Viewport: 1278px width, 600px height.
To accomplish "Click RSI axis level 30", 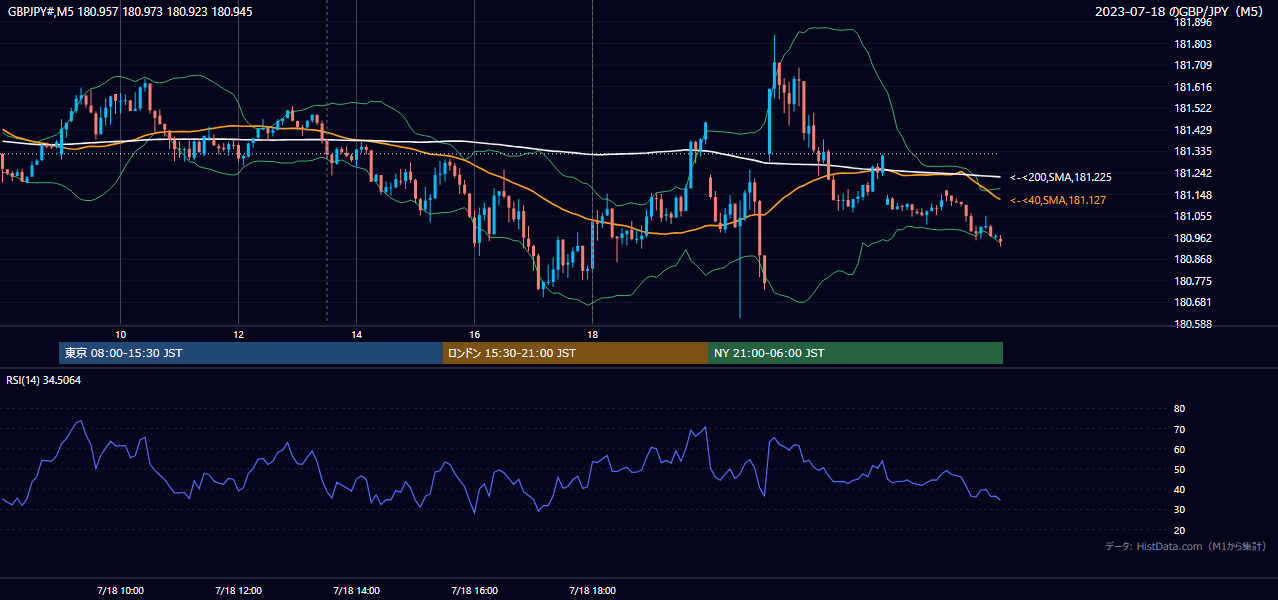I will point(1179,509).
